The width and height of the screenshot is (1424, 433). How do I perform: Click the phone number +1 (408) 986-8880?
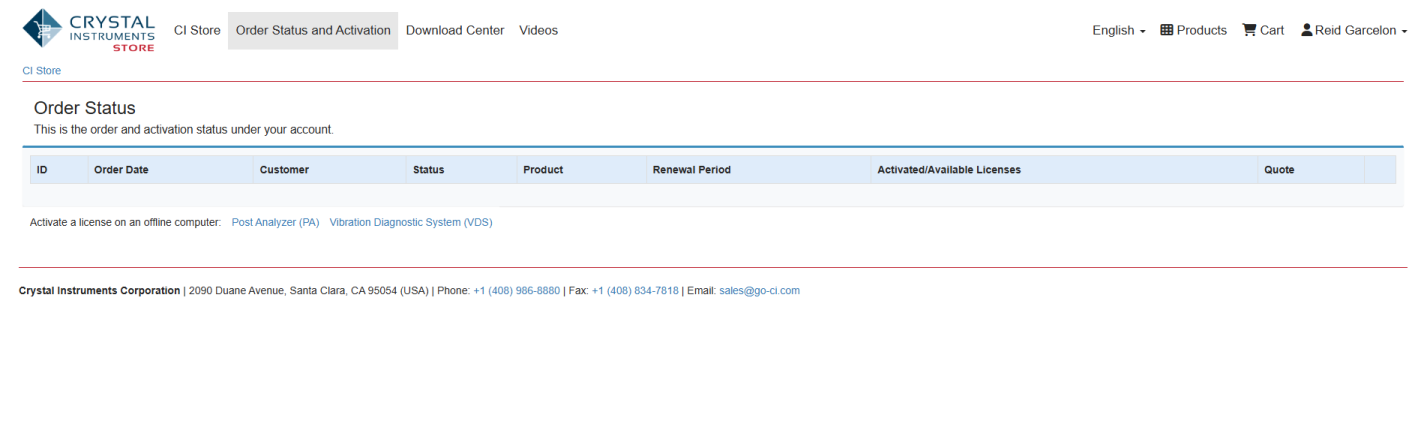click(516, 291)
